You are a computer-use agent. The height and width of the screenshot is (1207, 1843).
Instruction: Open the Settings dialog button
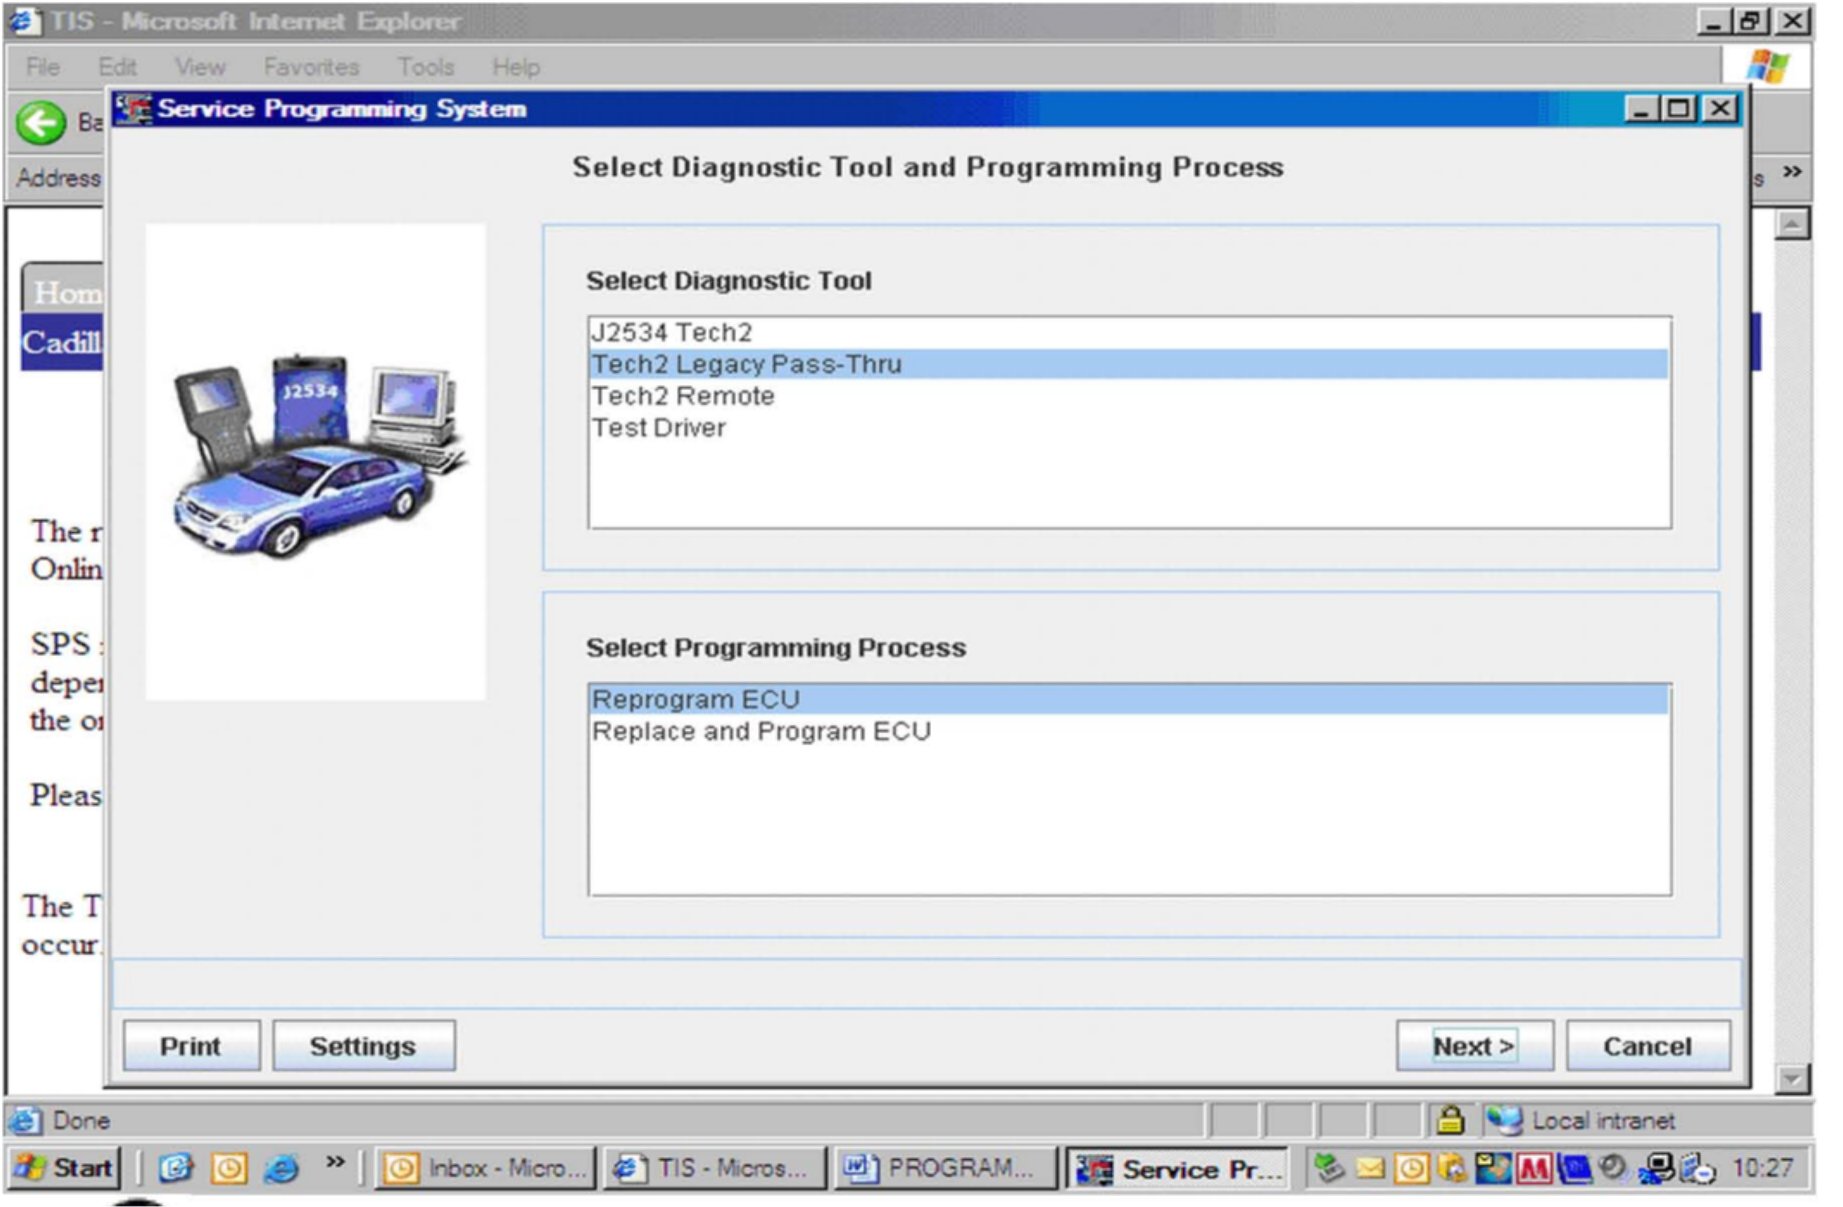[363, 1046]
